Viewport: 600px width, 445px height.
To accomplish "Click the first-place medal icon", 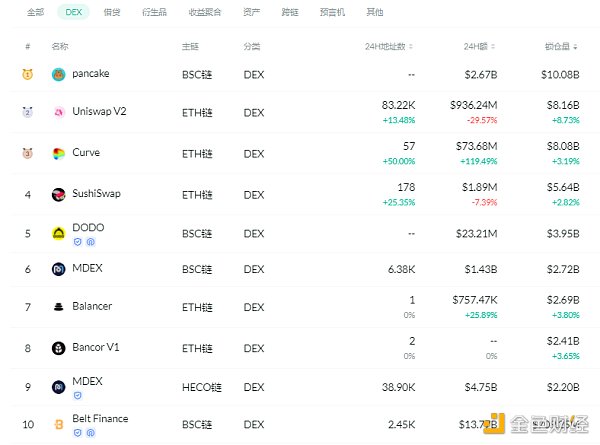I will 28,74.
